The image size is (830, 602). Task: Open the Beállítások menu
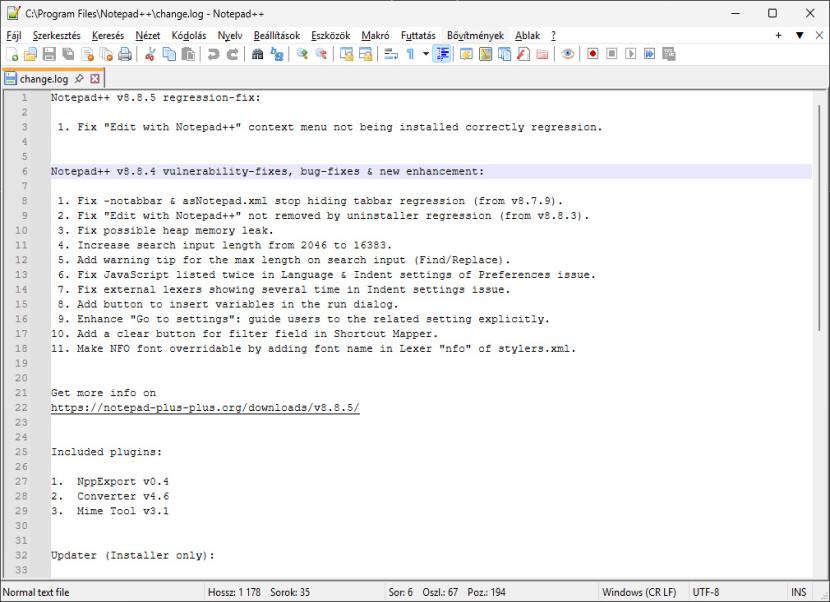276,35
